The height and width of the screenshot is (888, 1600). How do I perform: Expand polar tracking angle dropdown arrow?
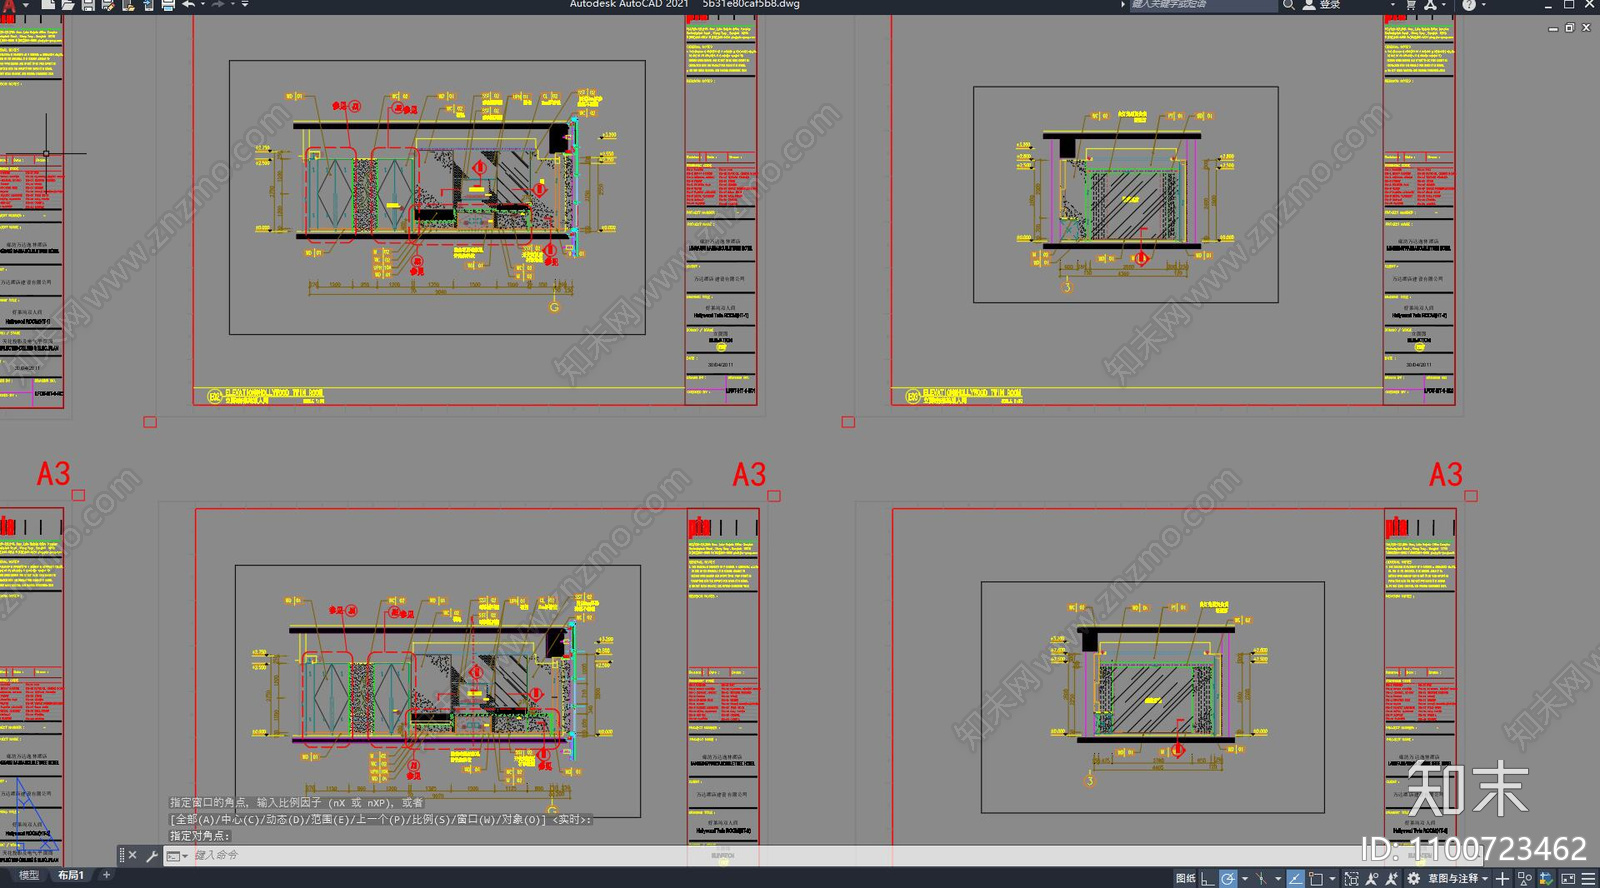click(x=1244, y=879)
